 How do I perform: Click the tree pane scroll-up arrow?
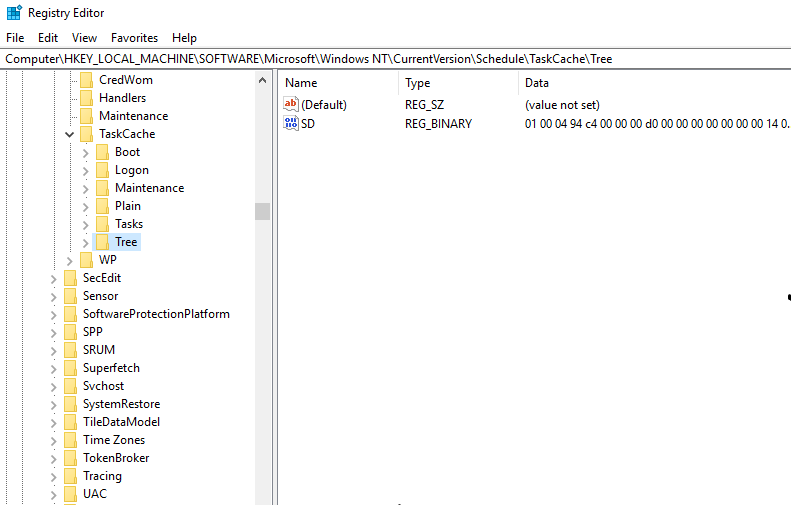pos(263,80)
